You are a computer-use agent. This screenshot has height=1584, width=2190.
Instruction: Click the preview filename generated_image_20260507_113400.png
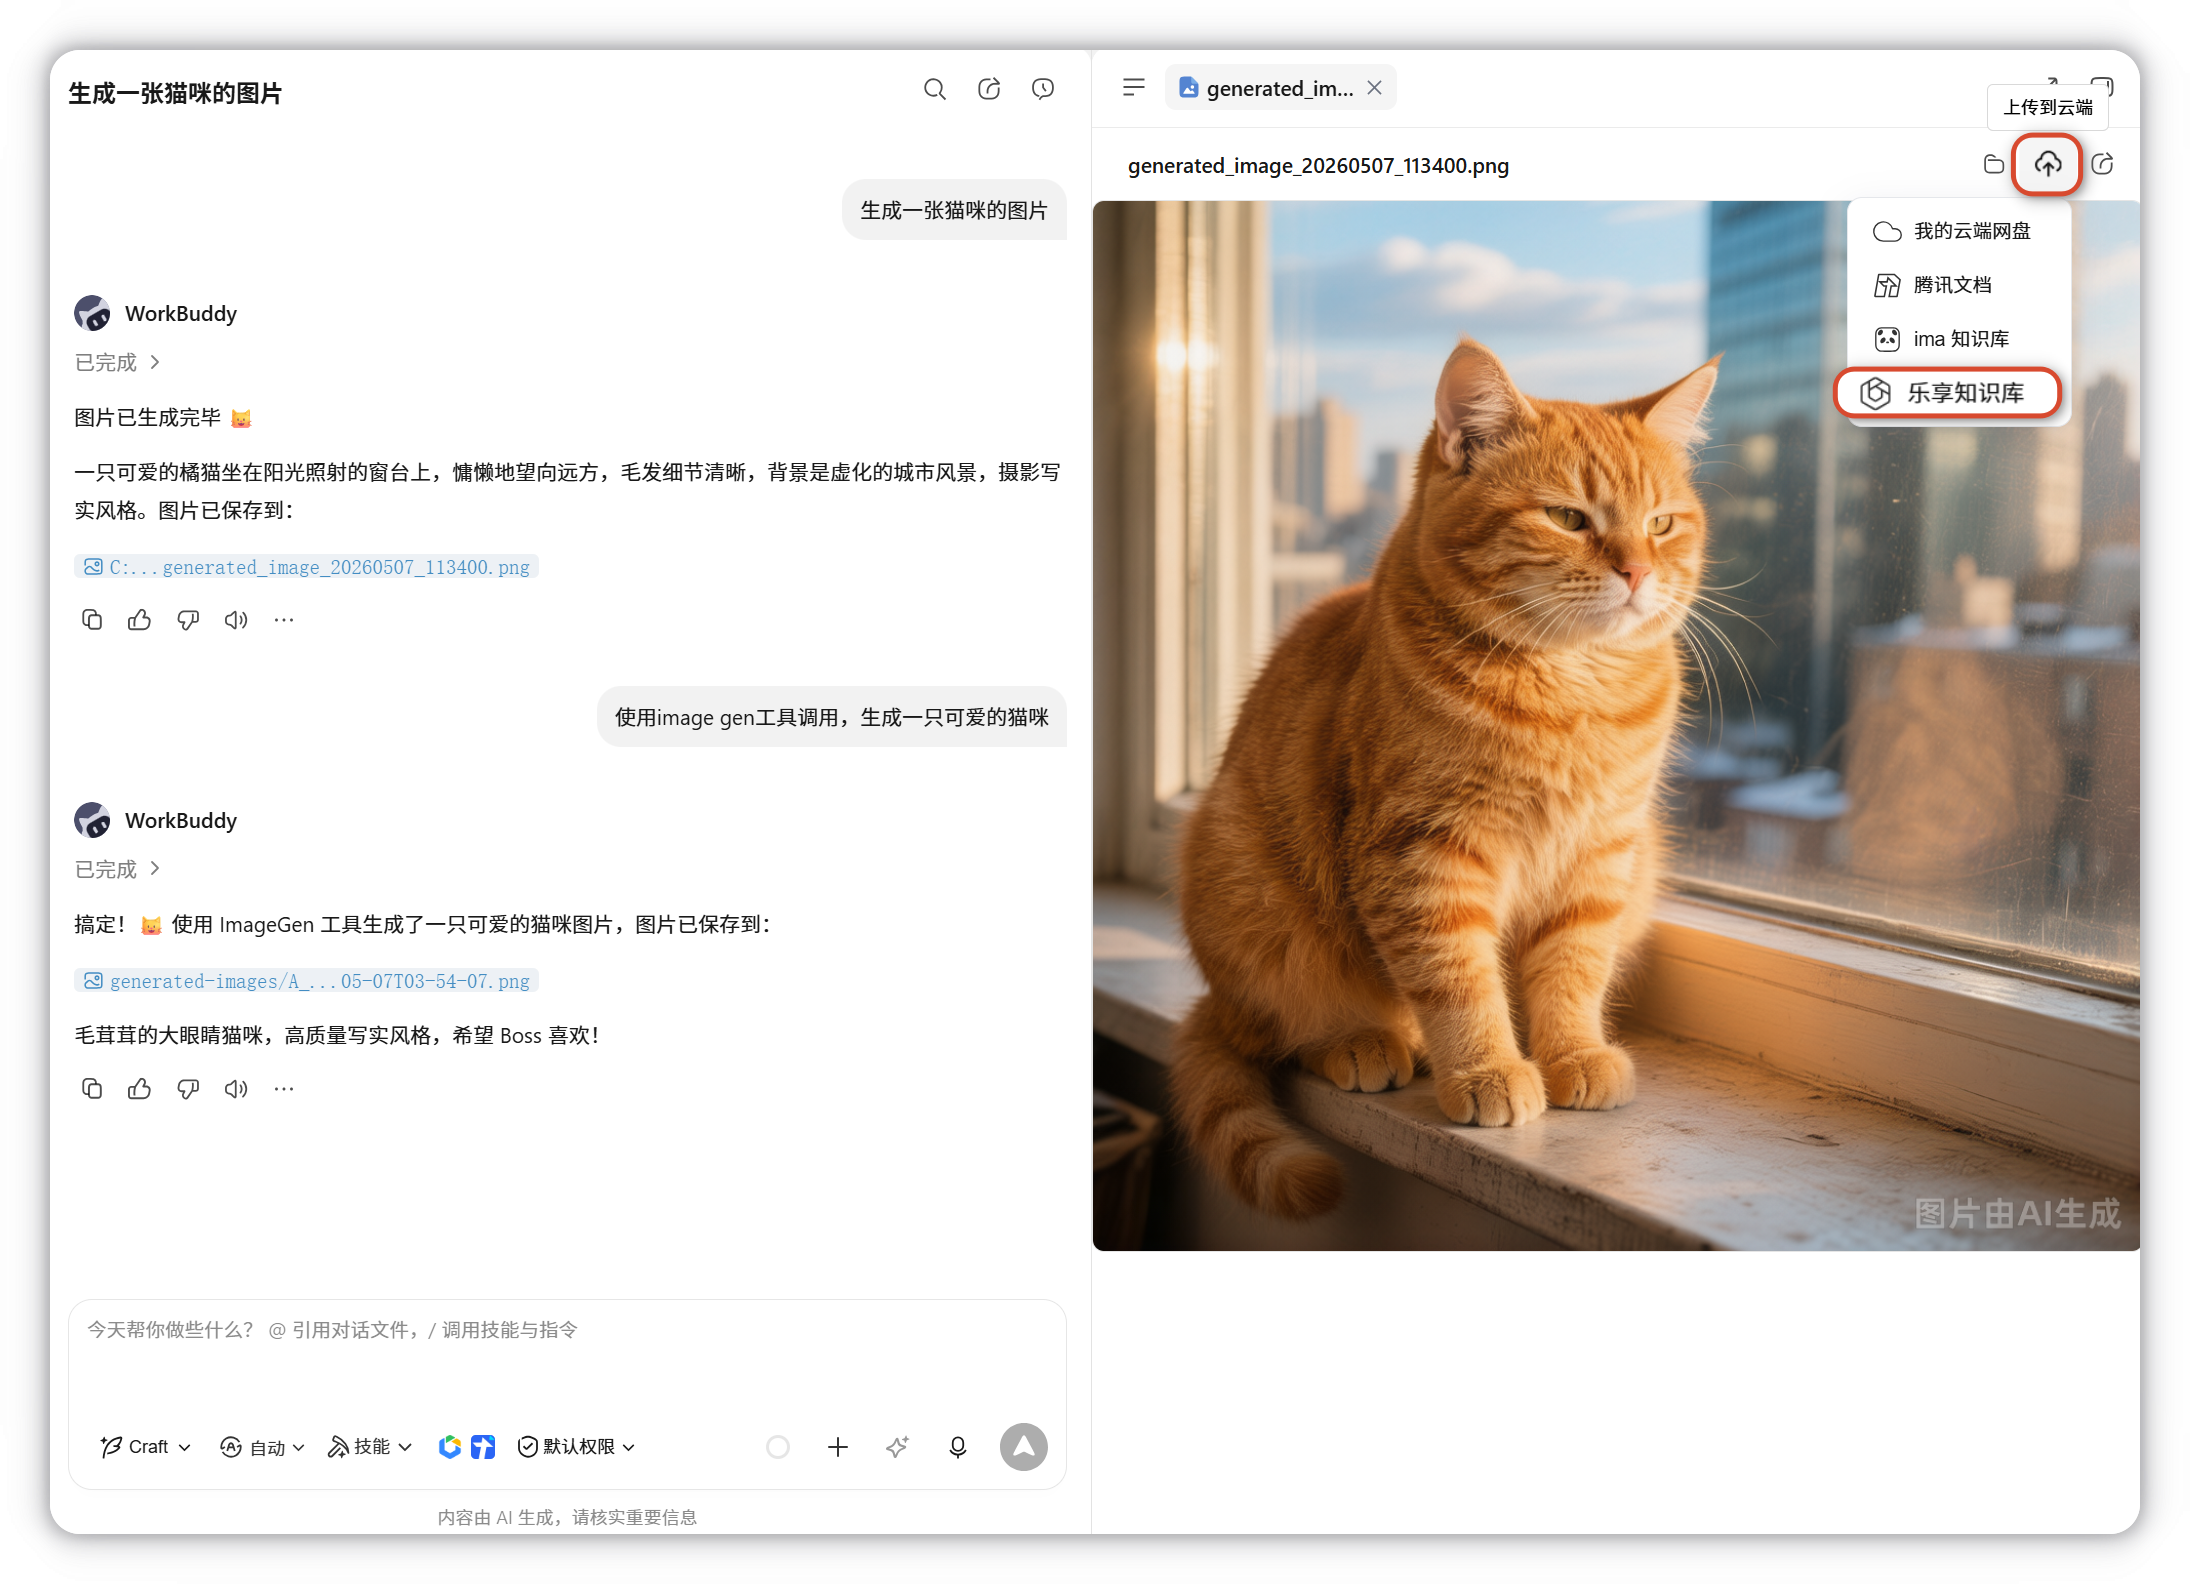pos(1318,165)
